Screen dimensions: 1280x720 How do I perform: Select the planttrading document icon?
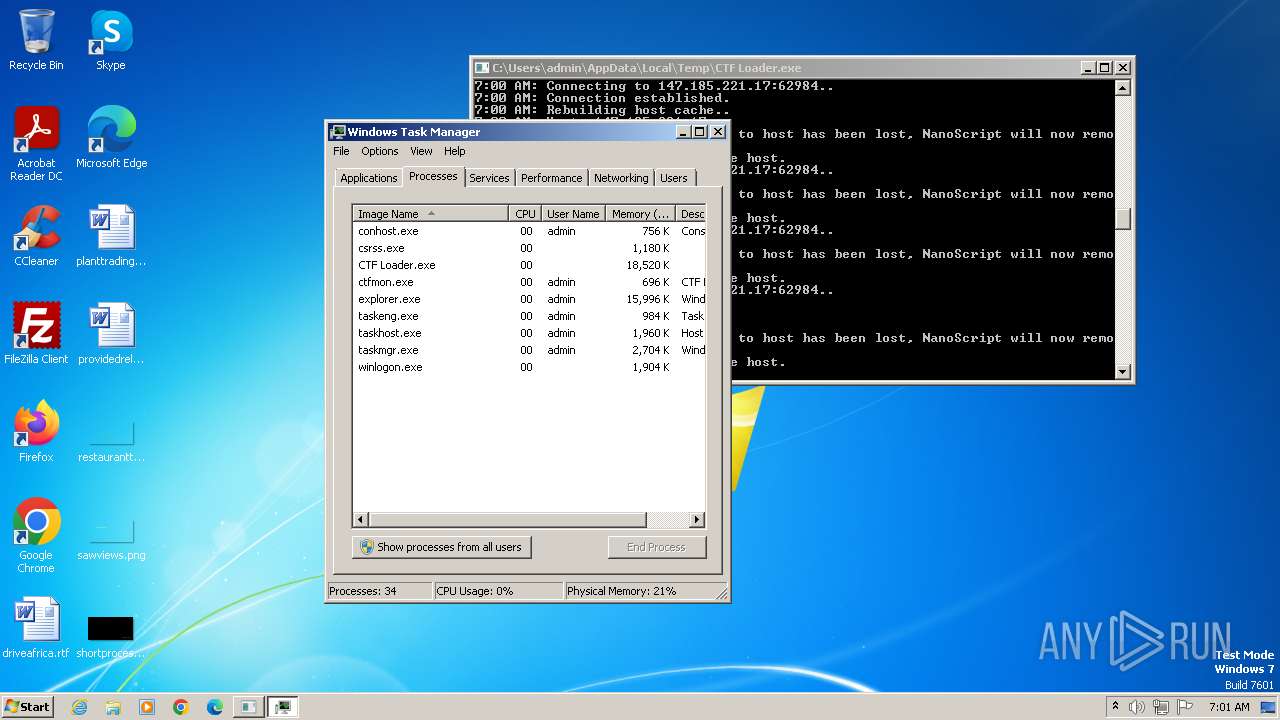tap(111, 236)
